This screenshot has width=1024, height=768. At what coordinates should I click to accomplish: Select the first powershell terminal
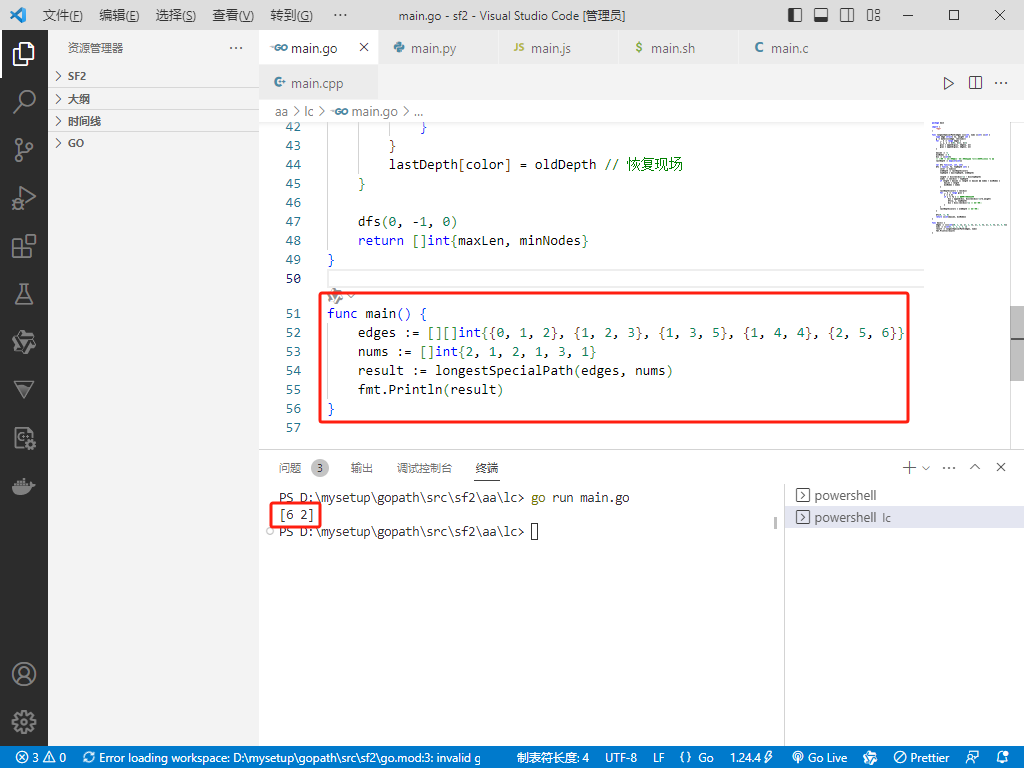tap(904, 495)
